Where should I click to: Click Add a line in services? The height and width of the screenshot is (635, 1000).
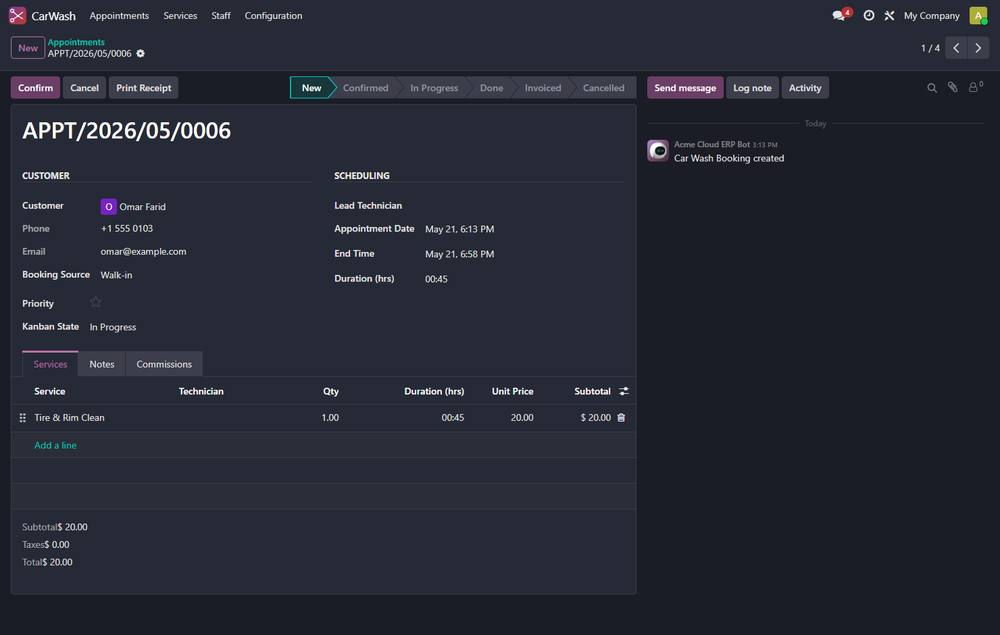point(55,445)
